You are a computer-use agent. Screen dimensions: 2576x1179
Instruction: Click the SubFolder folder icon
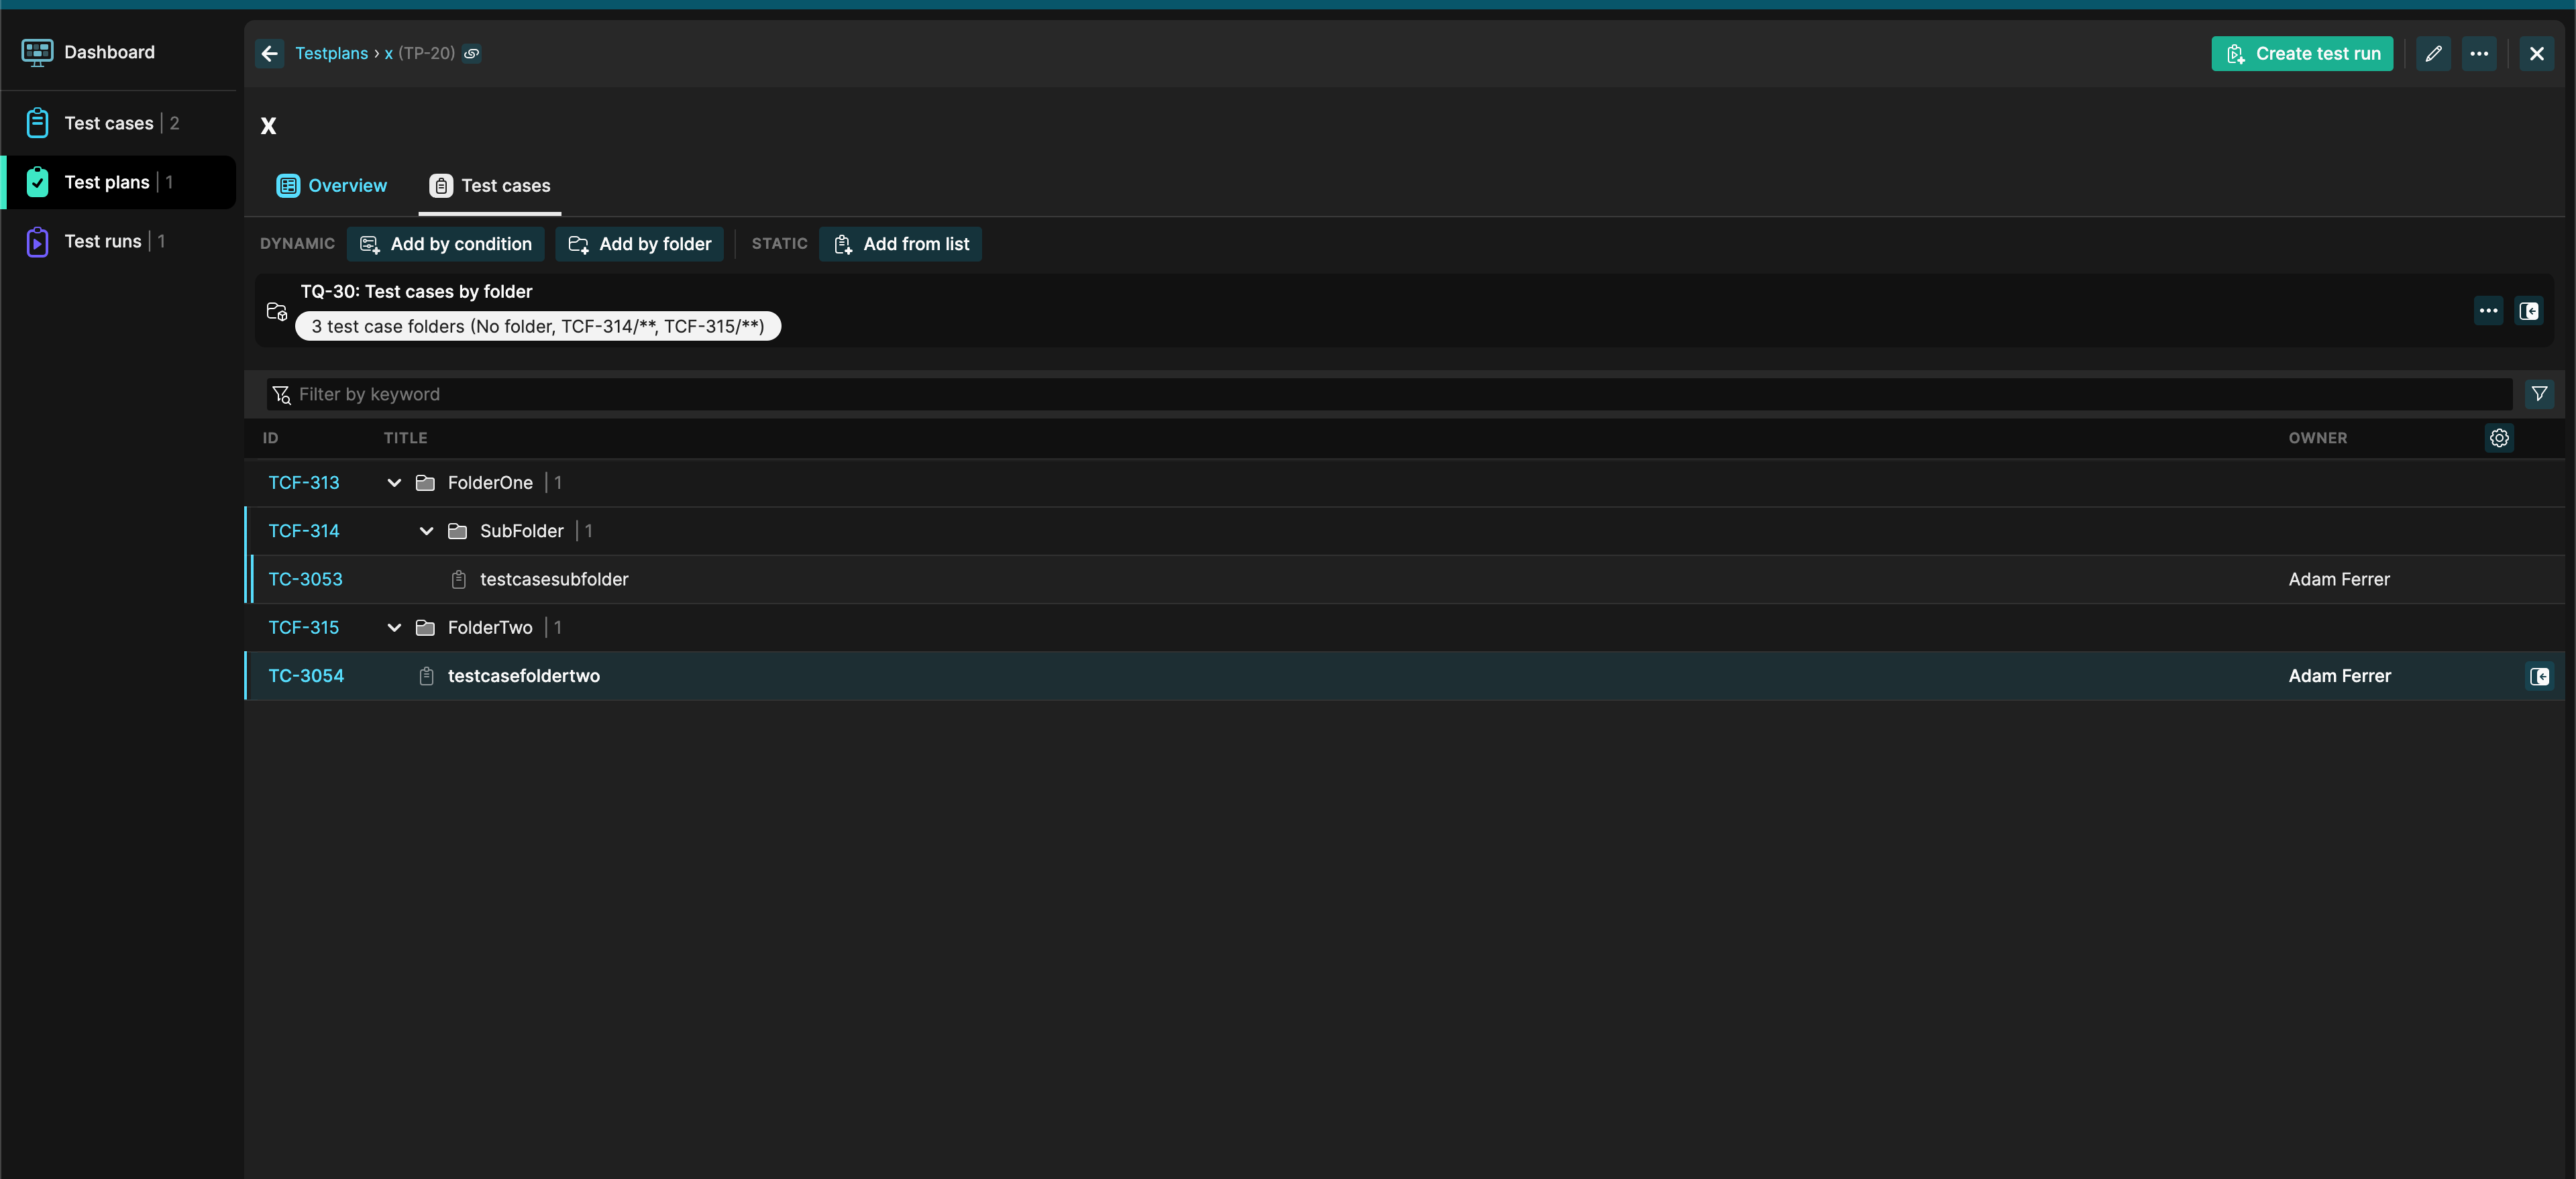(x=457, y=531)
